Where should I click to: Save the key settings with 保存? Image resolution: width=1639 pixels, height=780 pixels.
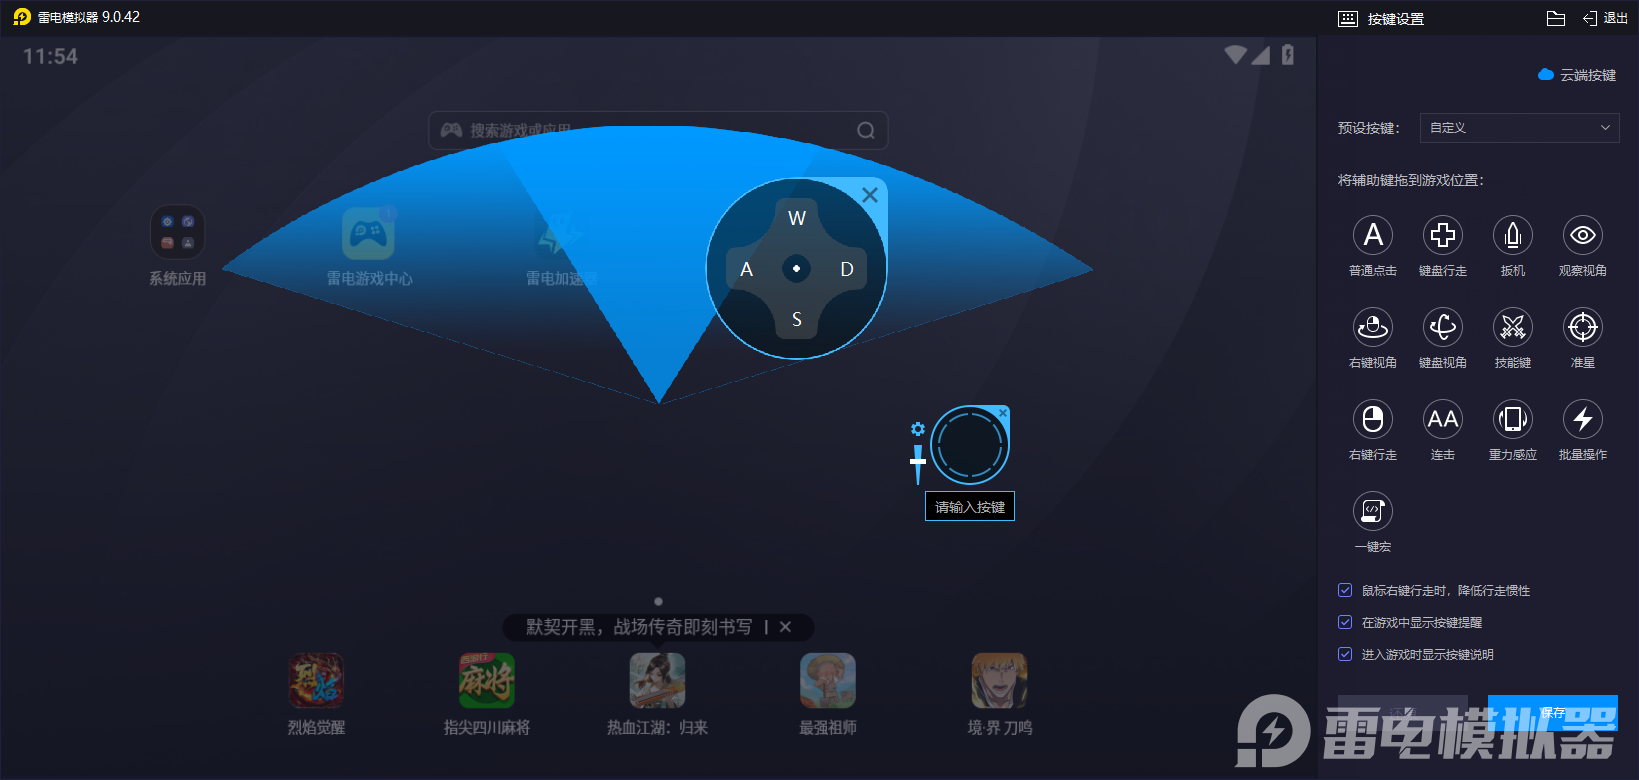(x=1553, y=712)
